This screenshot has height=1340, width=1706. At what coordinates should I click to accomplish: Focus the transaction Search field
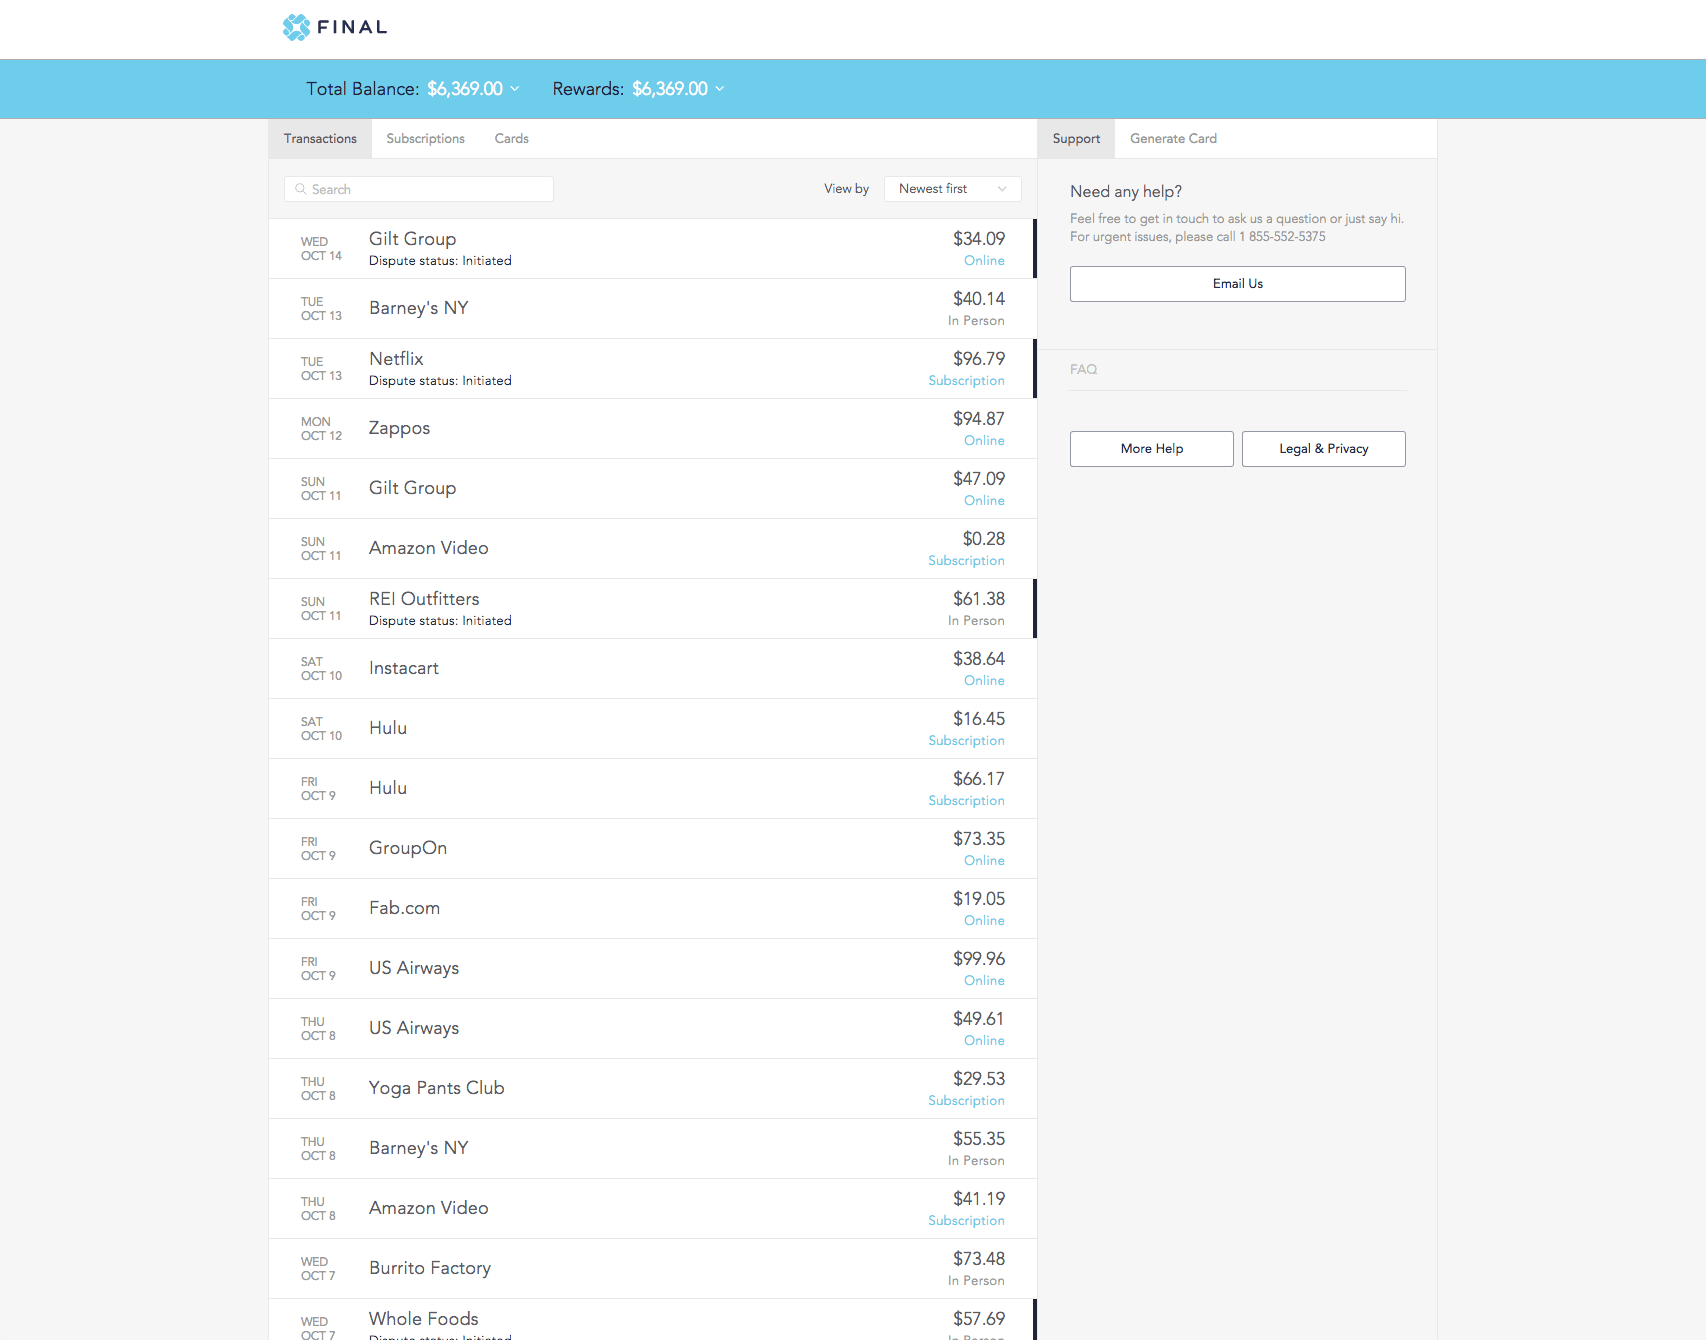click(x=419, y=189)
